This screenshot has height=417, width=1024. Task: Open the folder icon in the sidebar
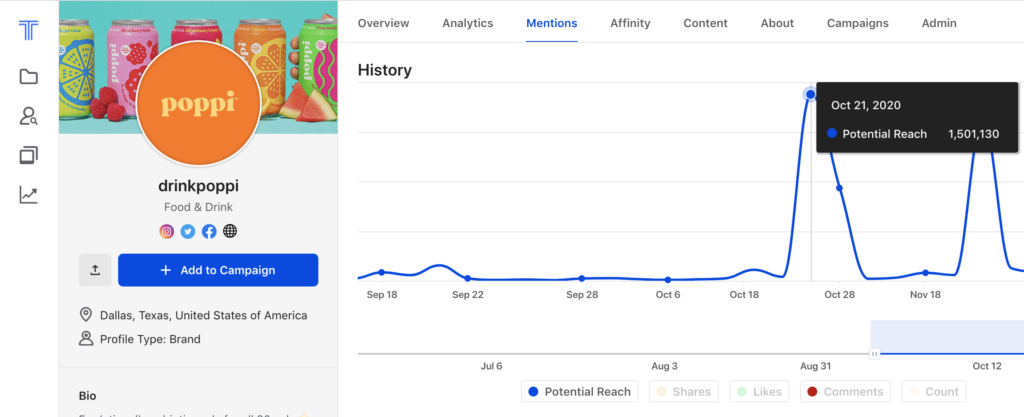(29, 77)
